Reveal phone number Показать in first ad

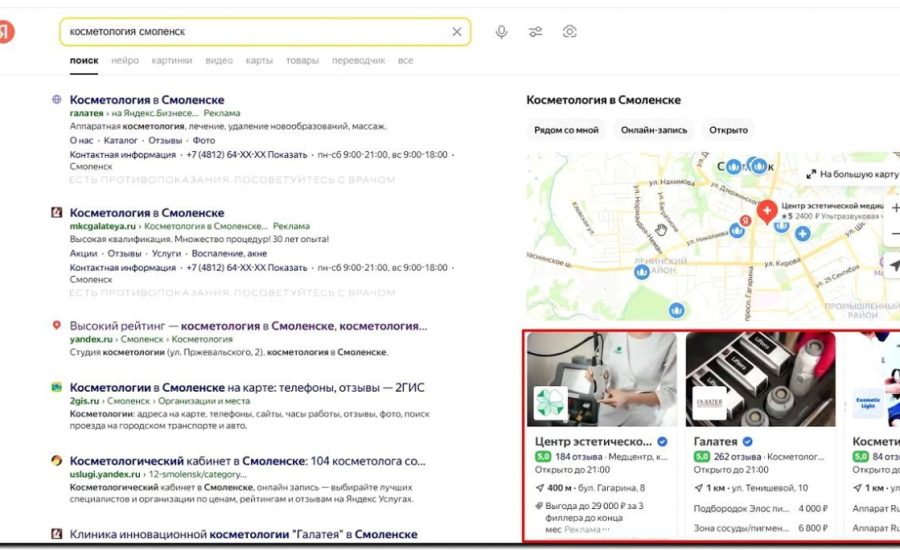[290, 154]
